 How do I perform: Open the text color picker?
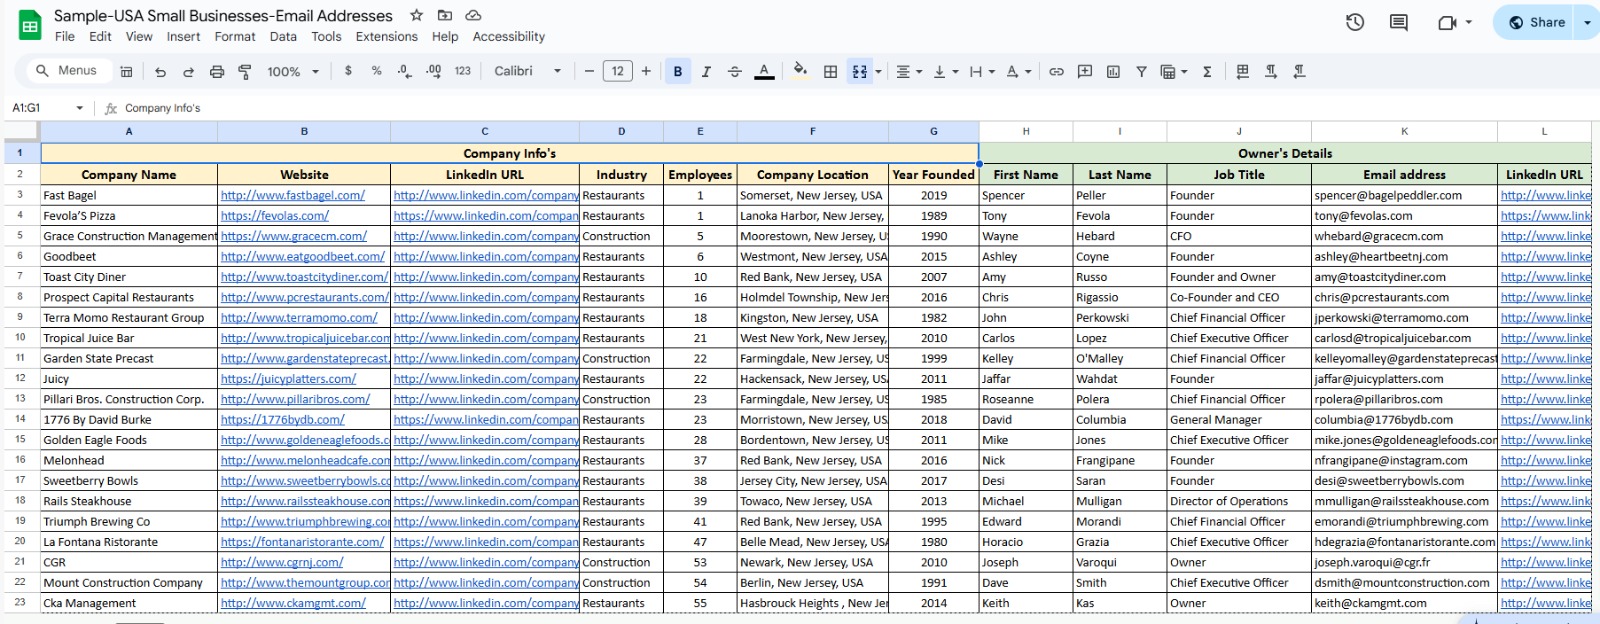[x=764, y=72]
